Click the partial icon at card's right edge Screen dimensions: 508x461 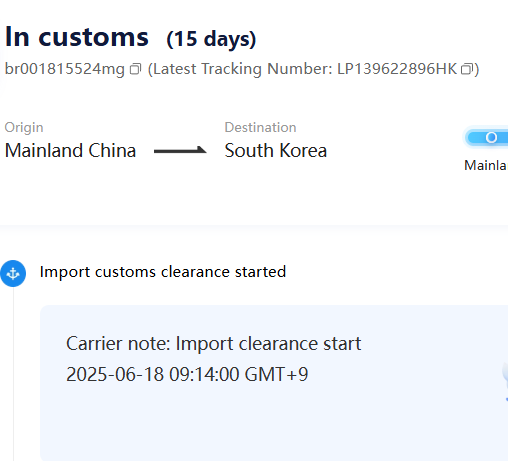pos(505,382)
